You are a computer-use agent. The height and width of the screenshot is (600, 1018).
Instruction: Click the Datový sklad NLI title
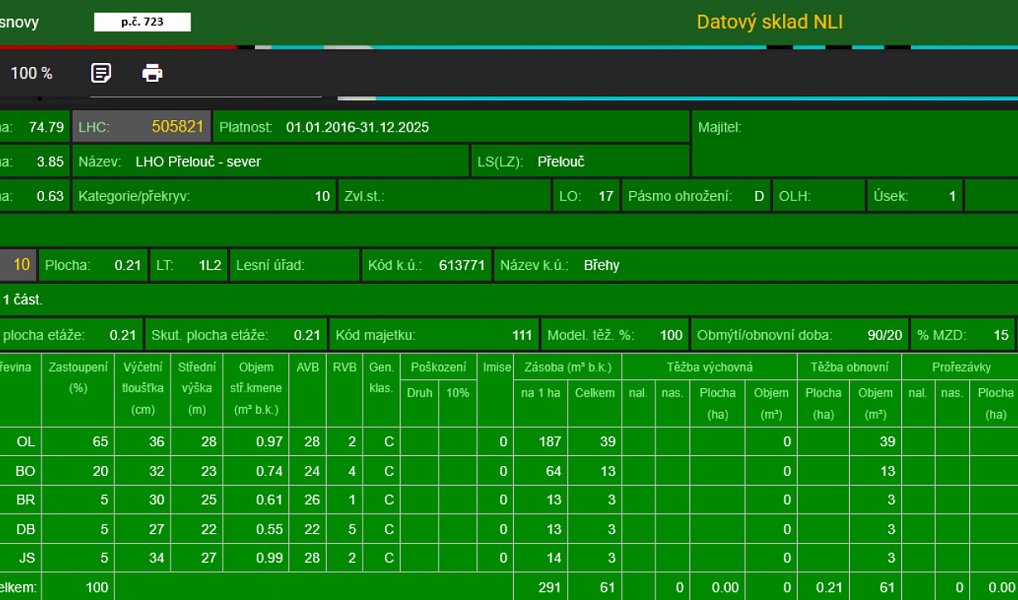click(769, 22)
